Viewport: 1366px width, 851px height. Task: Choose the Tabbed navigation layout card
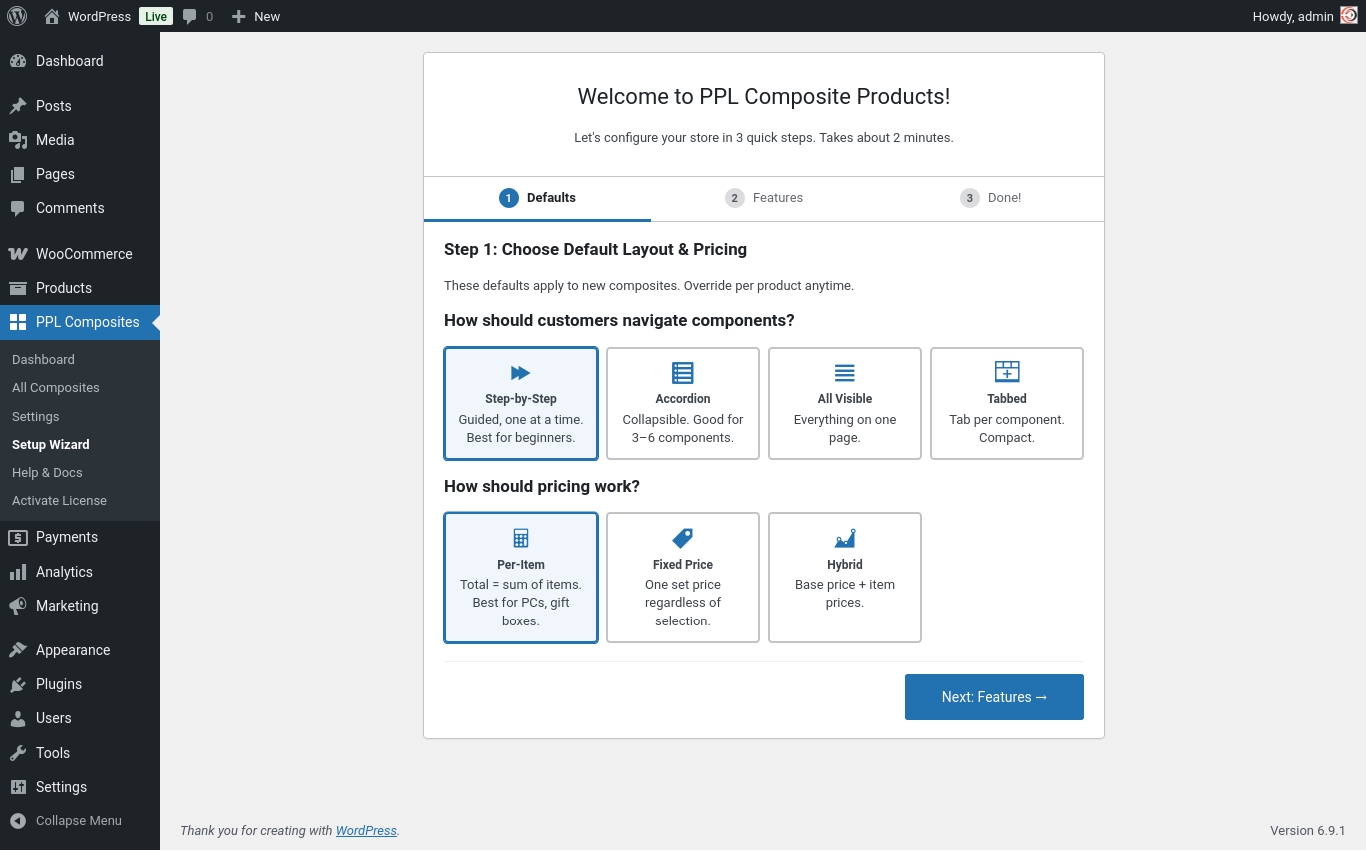pyautogui.click(x=1007, y=403)
